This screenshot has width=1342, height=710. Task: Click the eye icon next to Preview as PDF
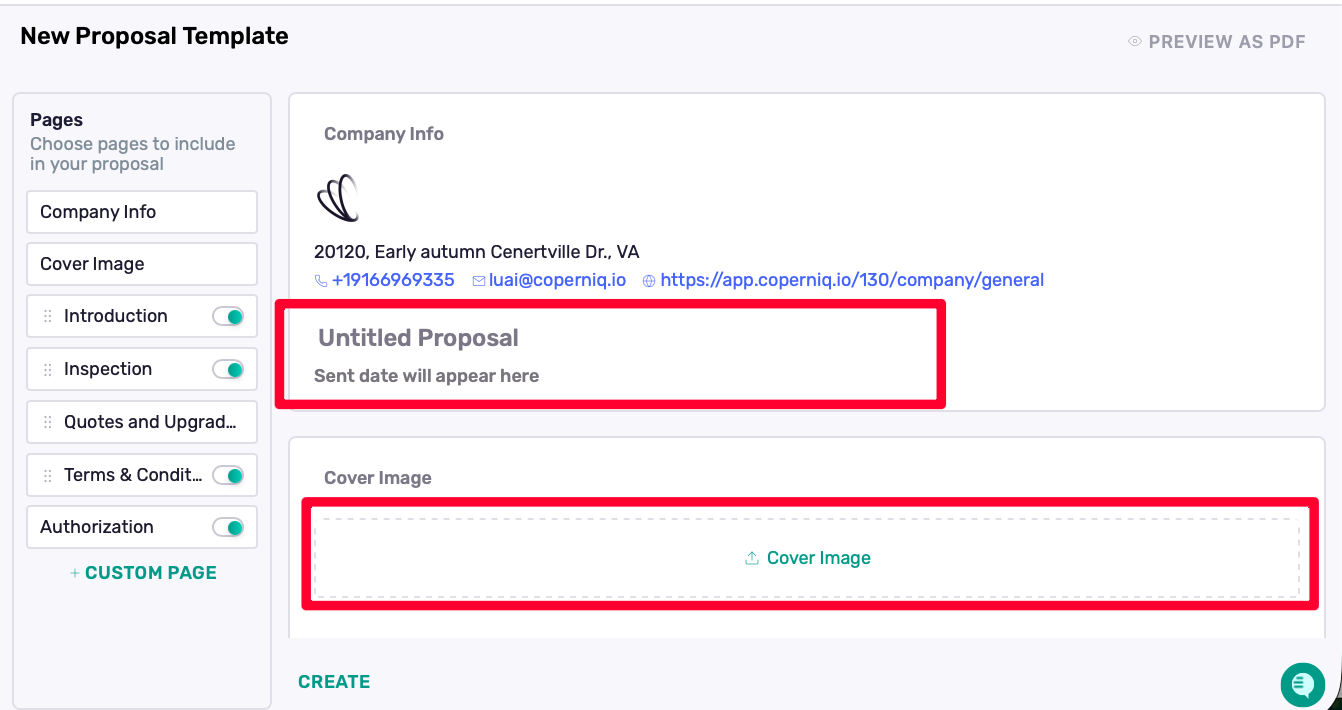click(1135, 42)
